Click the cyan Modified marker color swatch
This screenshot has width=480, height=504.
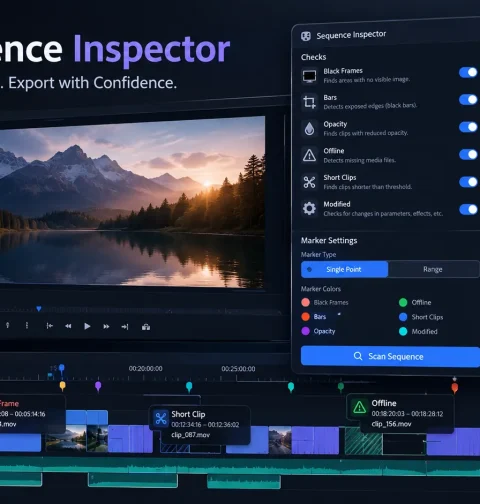(403, 331)
